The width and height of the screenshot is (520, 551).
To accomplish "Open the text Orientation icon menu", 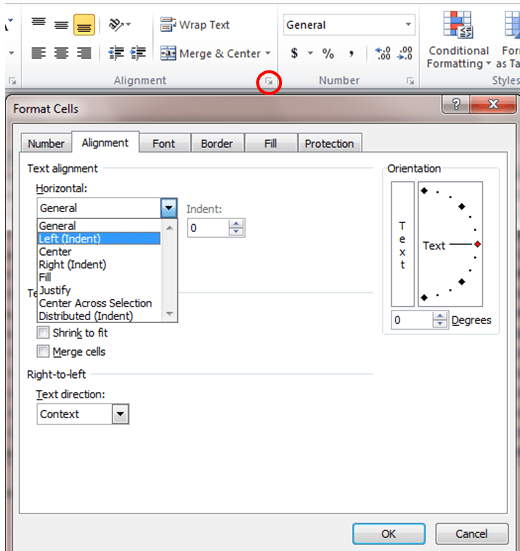I will point(119,25).
